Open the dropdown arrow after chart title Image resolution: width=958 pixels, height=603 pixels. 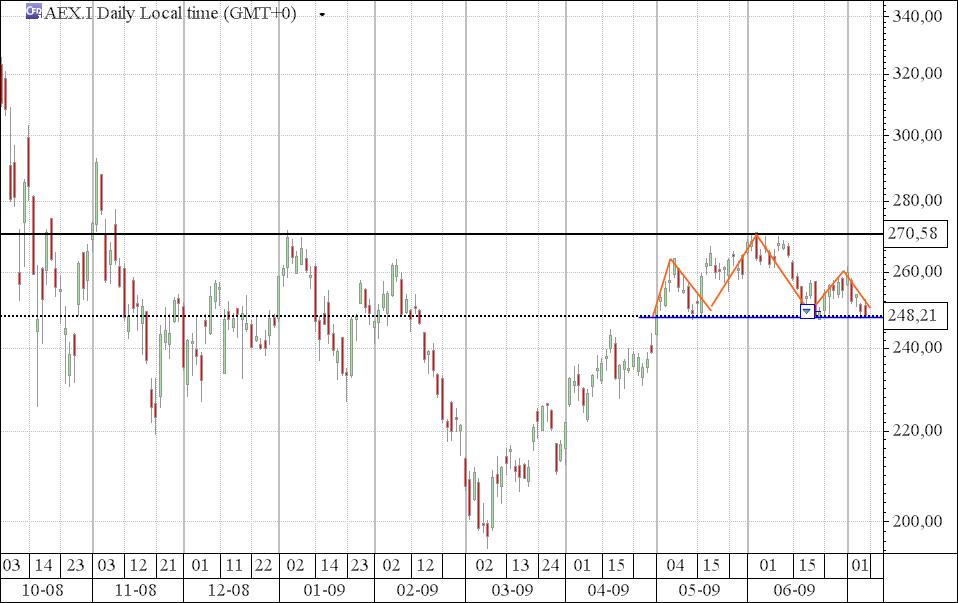click(322, 14)
